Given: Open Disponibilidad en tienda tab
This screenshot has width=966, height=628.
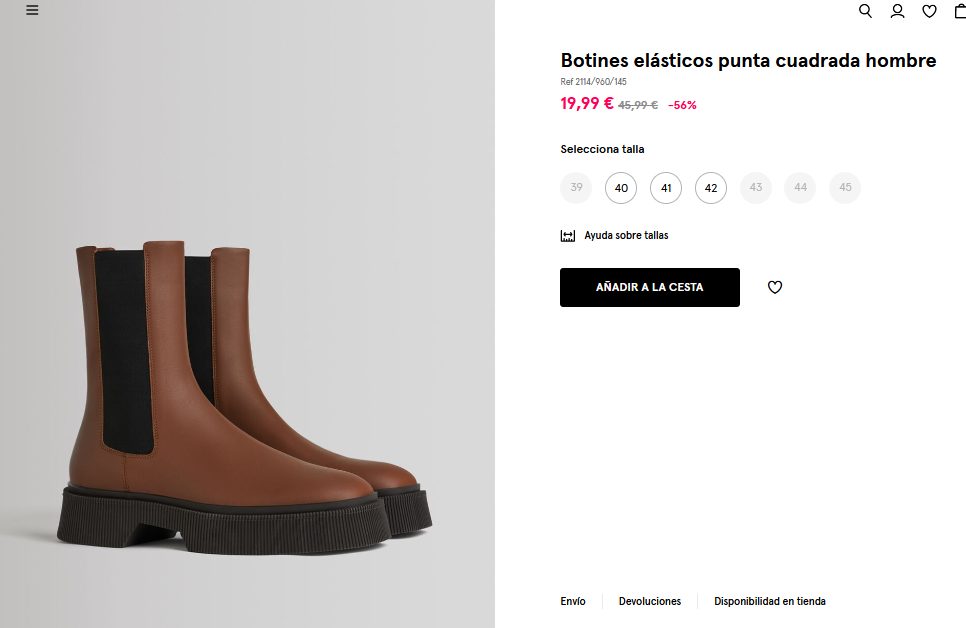Looking at the screenshot, I should coord(770,601).
